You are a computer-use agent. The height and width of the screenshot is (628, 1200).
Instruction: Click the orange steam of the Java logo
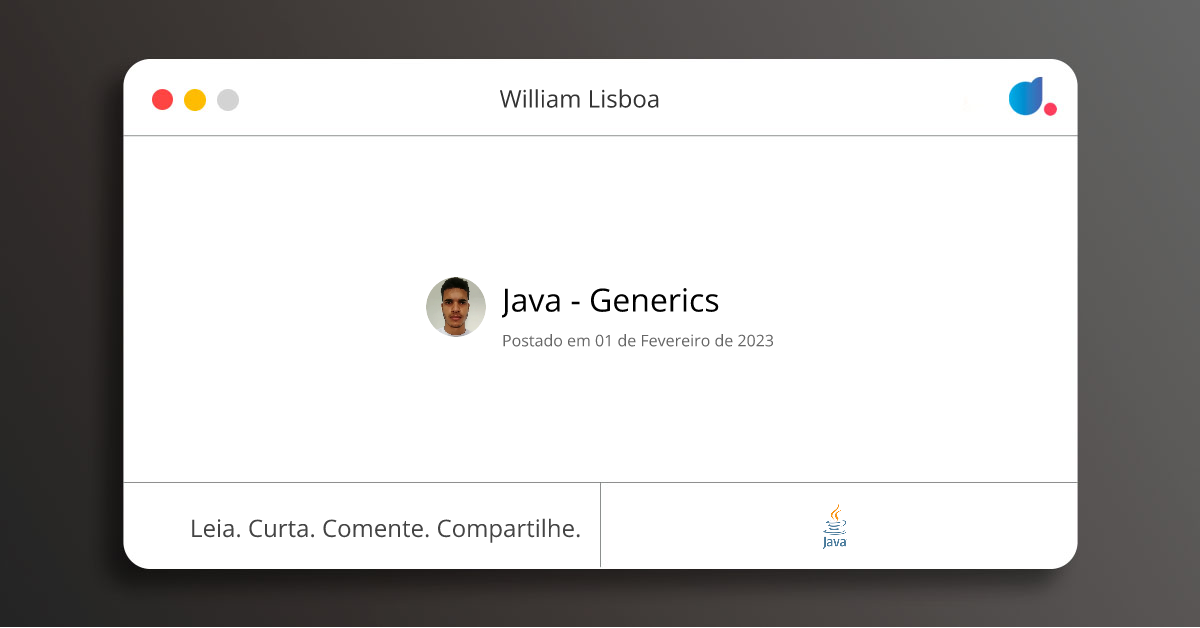click(834, 512)
